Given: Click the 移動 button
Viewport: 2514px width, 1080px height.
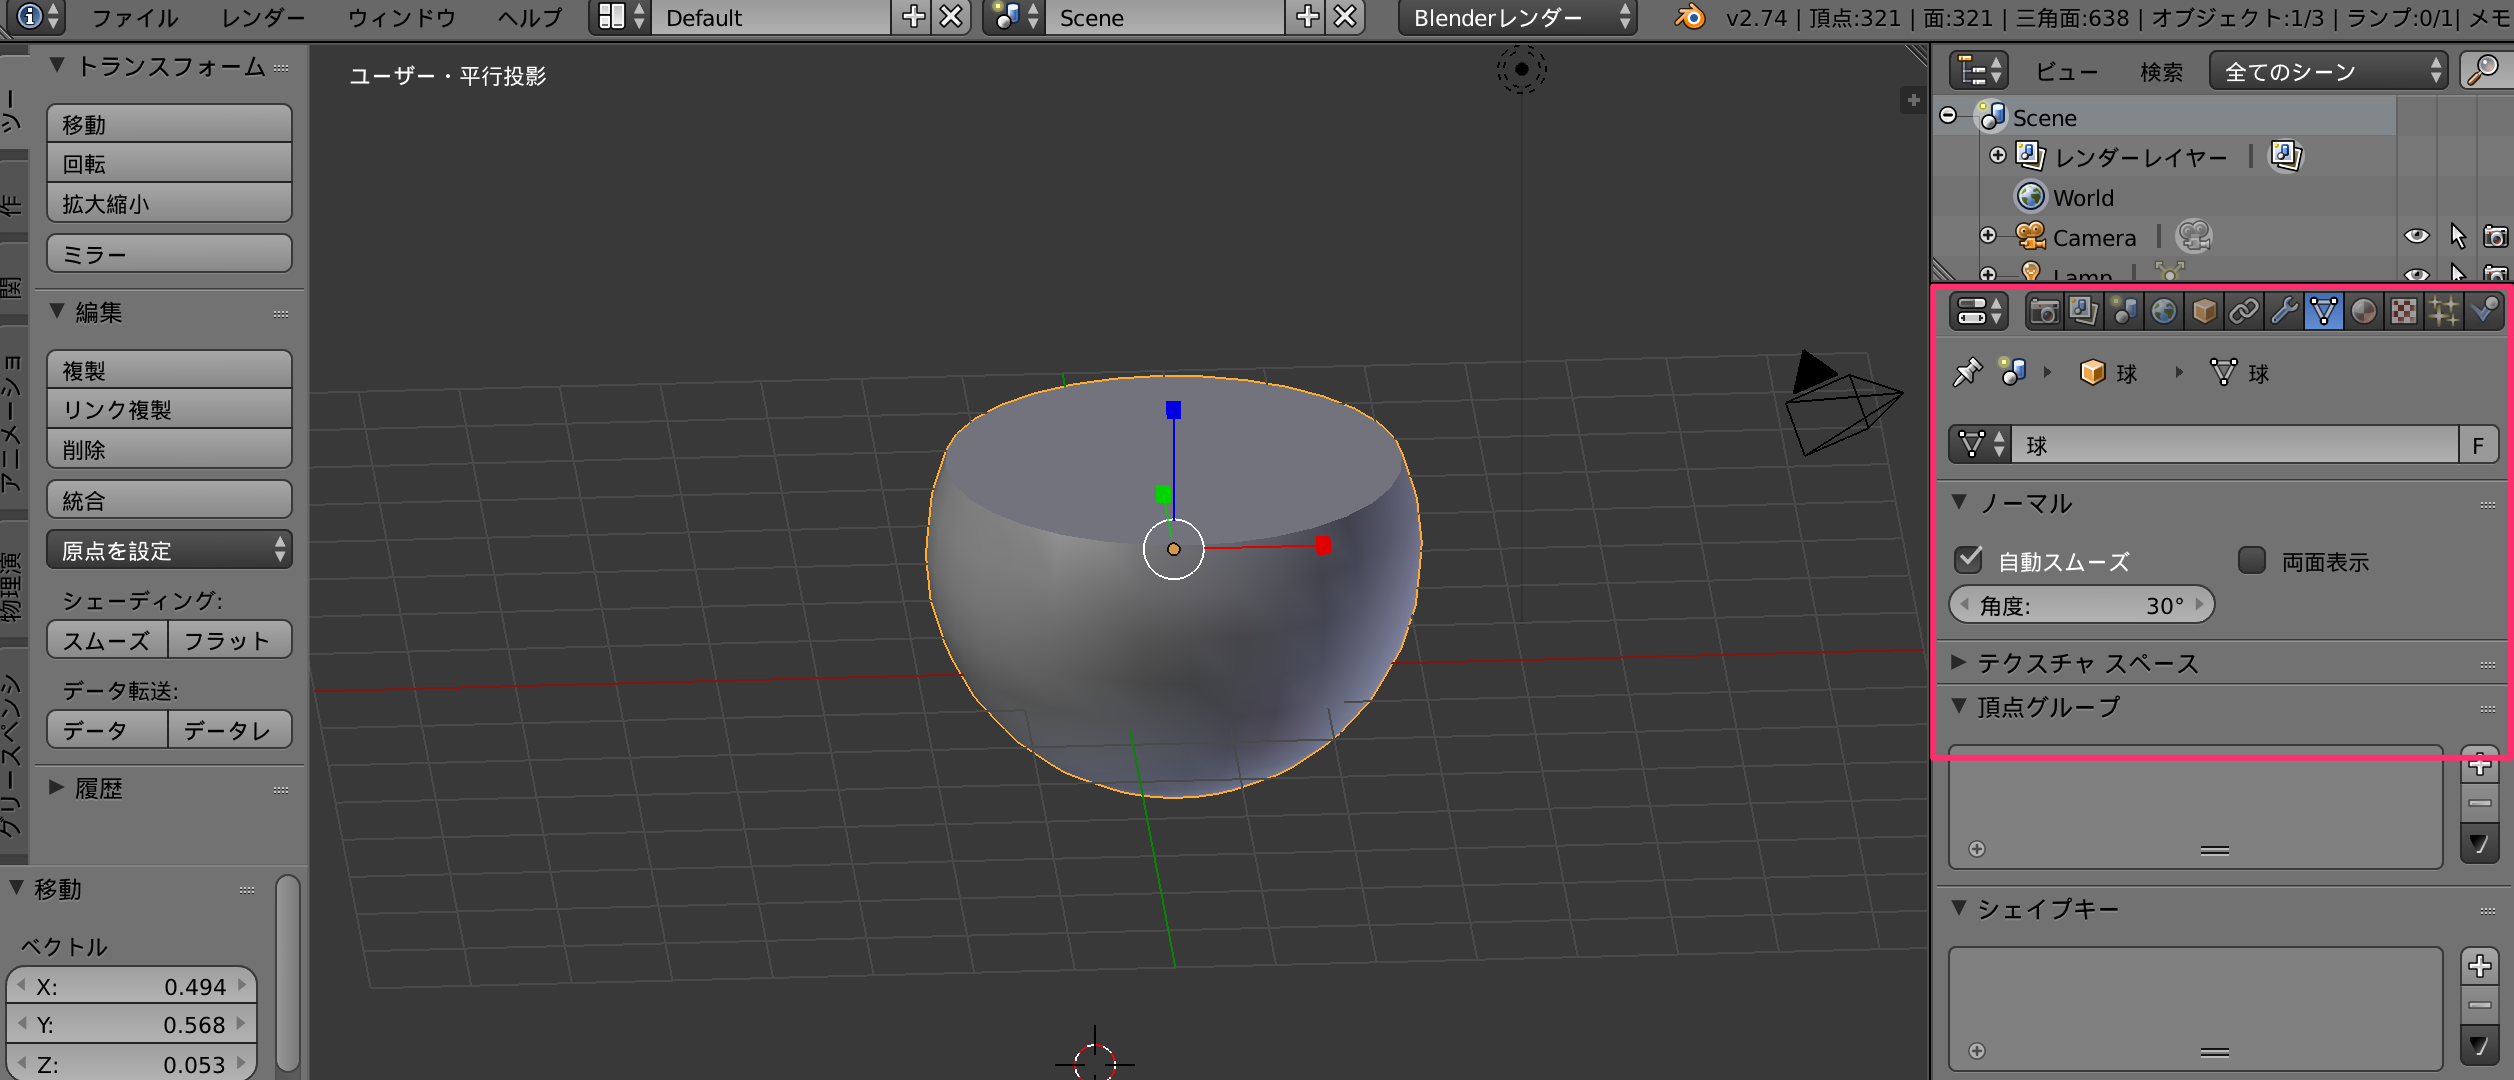Looking at the screenshot, I should pos(170,124).
